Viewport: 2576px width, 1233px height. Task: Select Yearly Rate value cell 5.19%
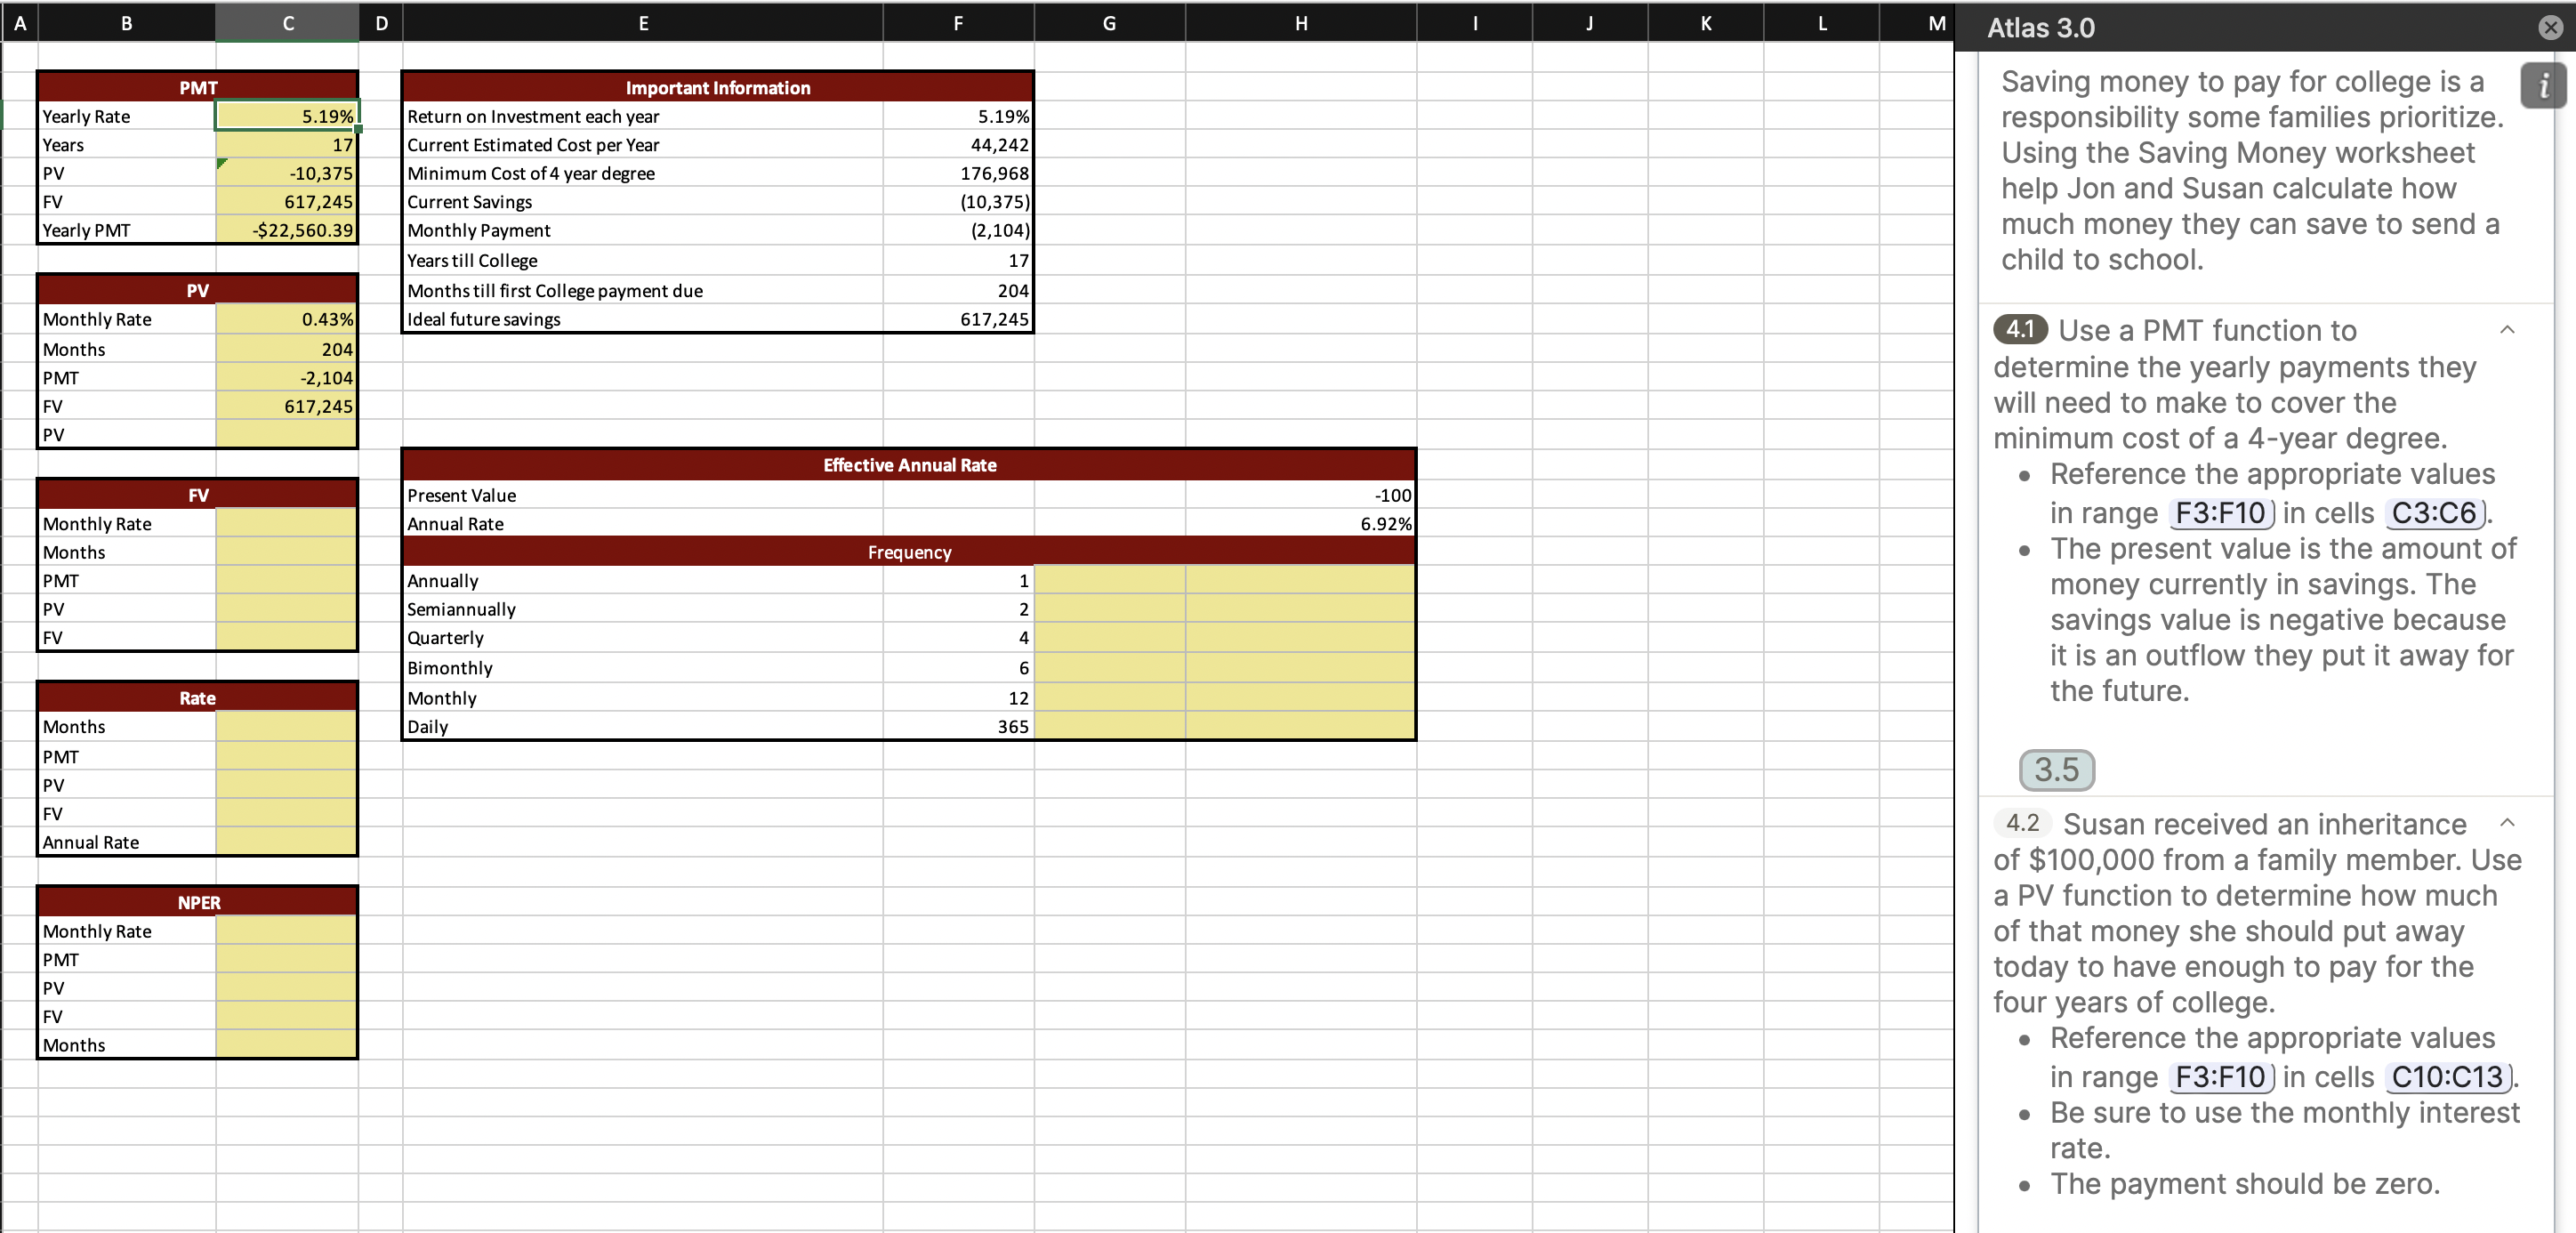tap(287, 116)
